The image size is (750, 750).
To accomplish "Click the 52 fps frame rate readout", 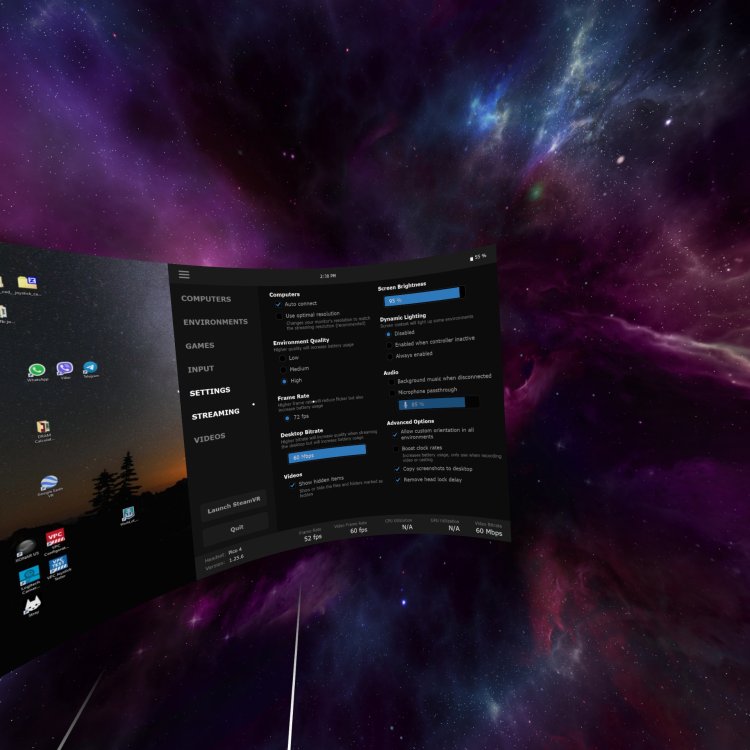I will click(x=313, y=538).
